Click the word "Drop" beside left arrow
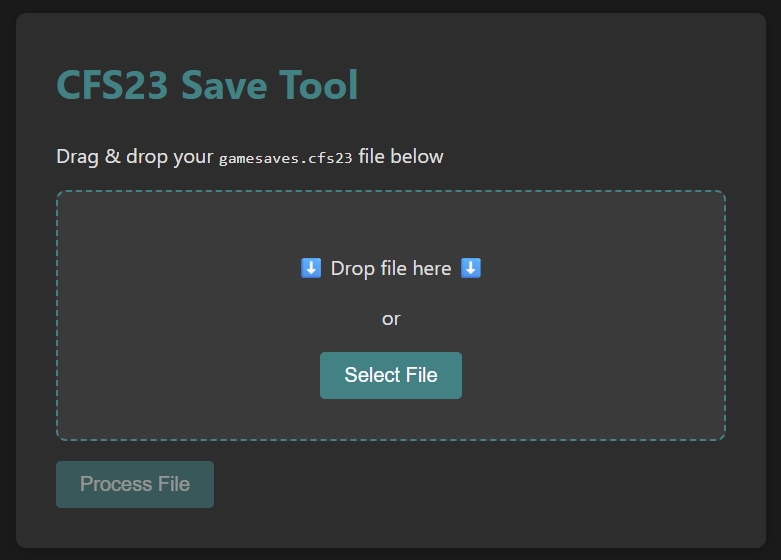The height and width of the screenshot is (560, 781). (x=353, y=269)
